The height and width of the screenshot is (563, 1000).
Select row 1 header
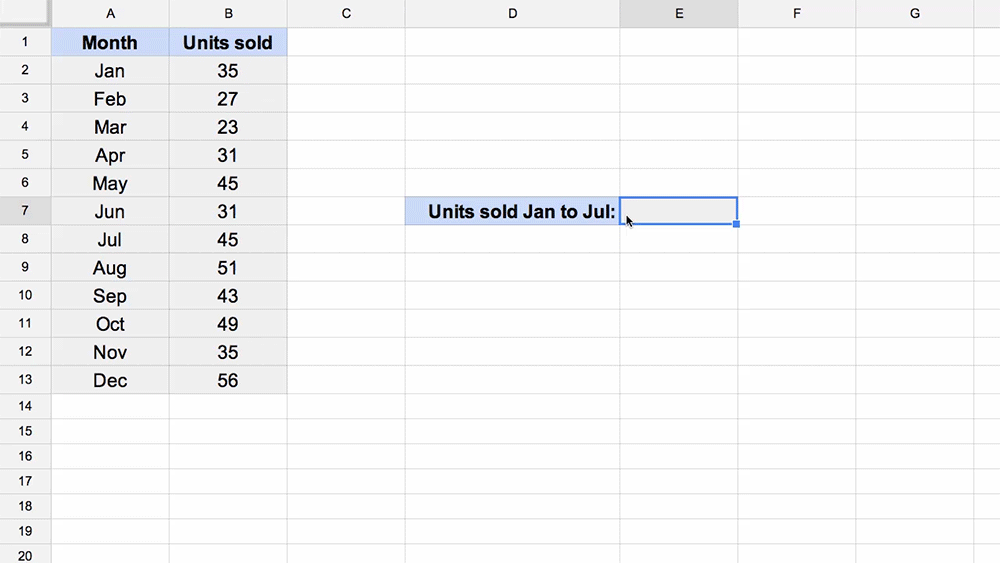25,42
